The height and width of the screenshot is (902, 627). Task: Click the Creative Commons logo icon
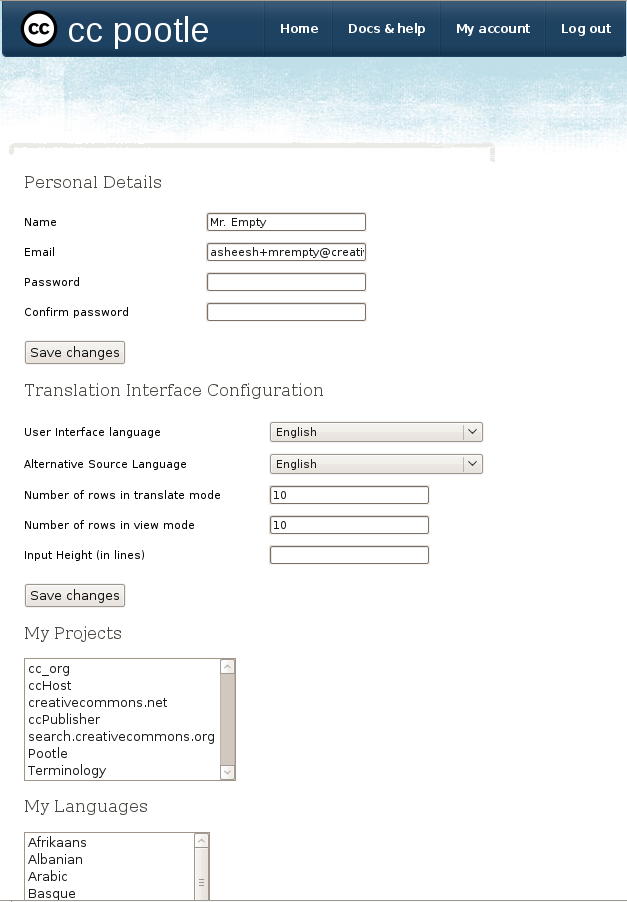(39, 29)
